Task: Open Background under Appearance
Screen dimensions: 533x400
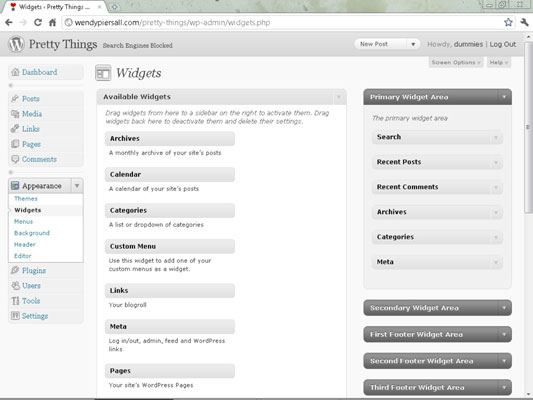Action: 32,233
